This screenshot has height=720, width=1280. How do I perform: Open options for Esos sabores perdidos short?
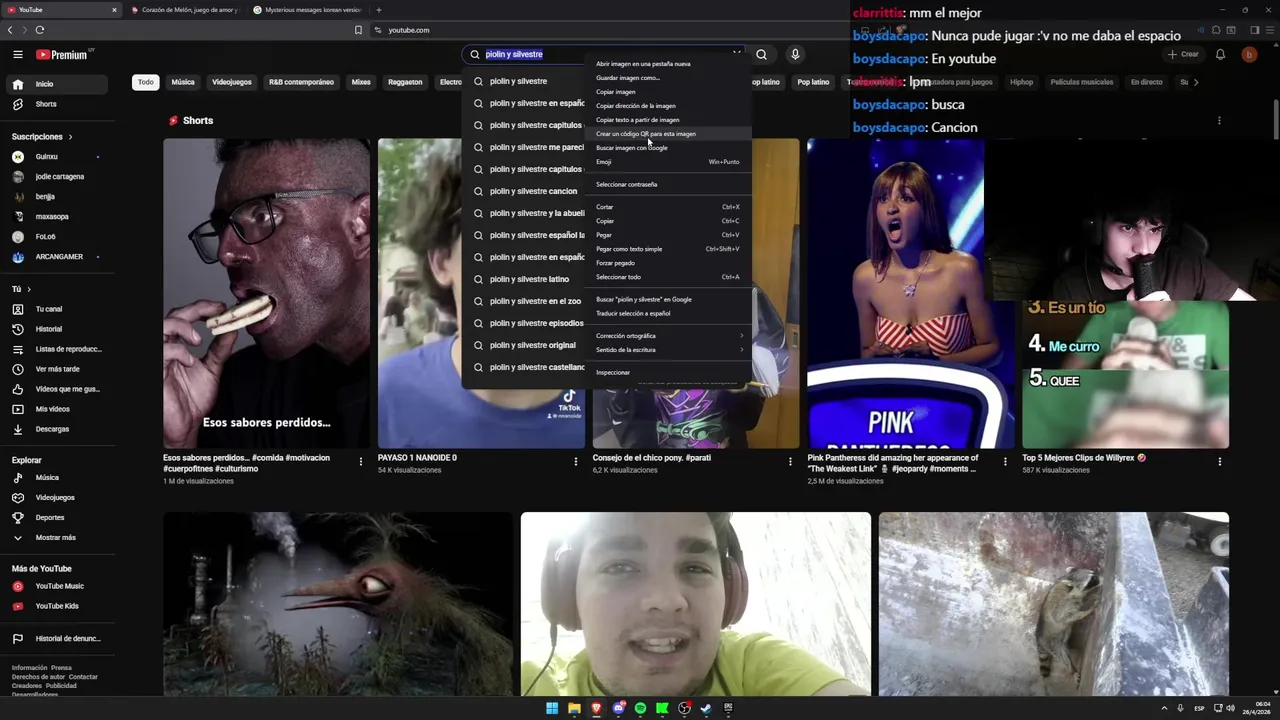point(361,461)
